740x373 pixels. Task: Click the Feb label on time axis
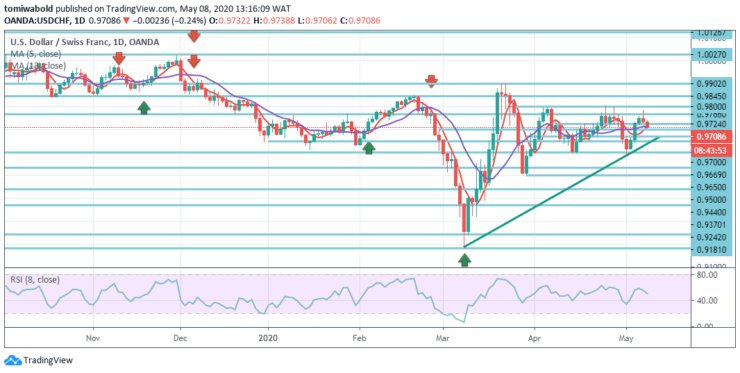point(360,338)
